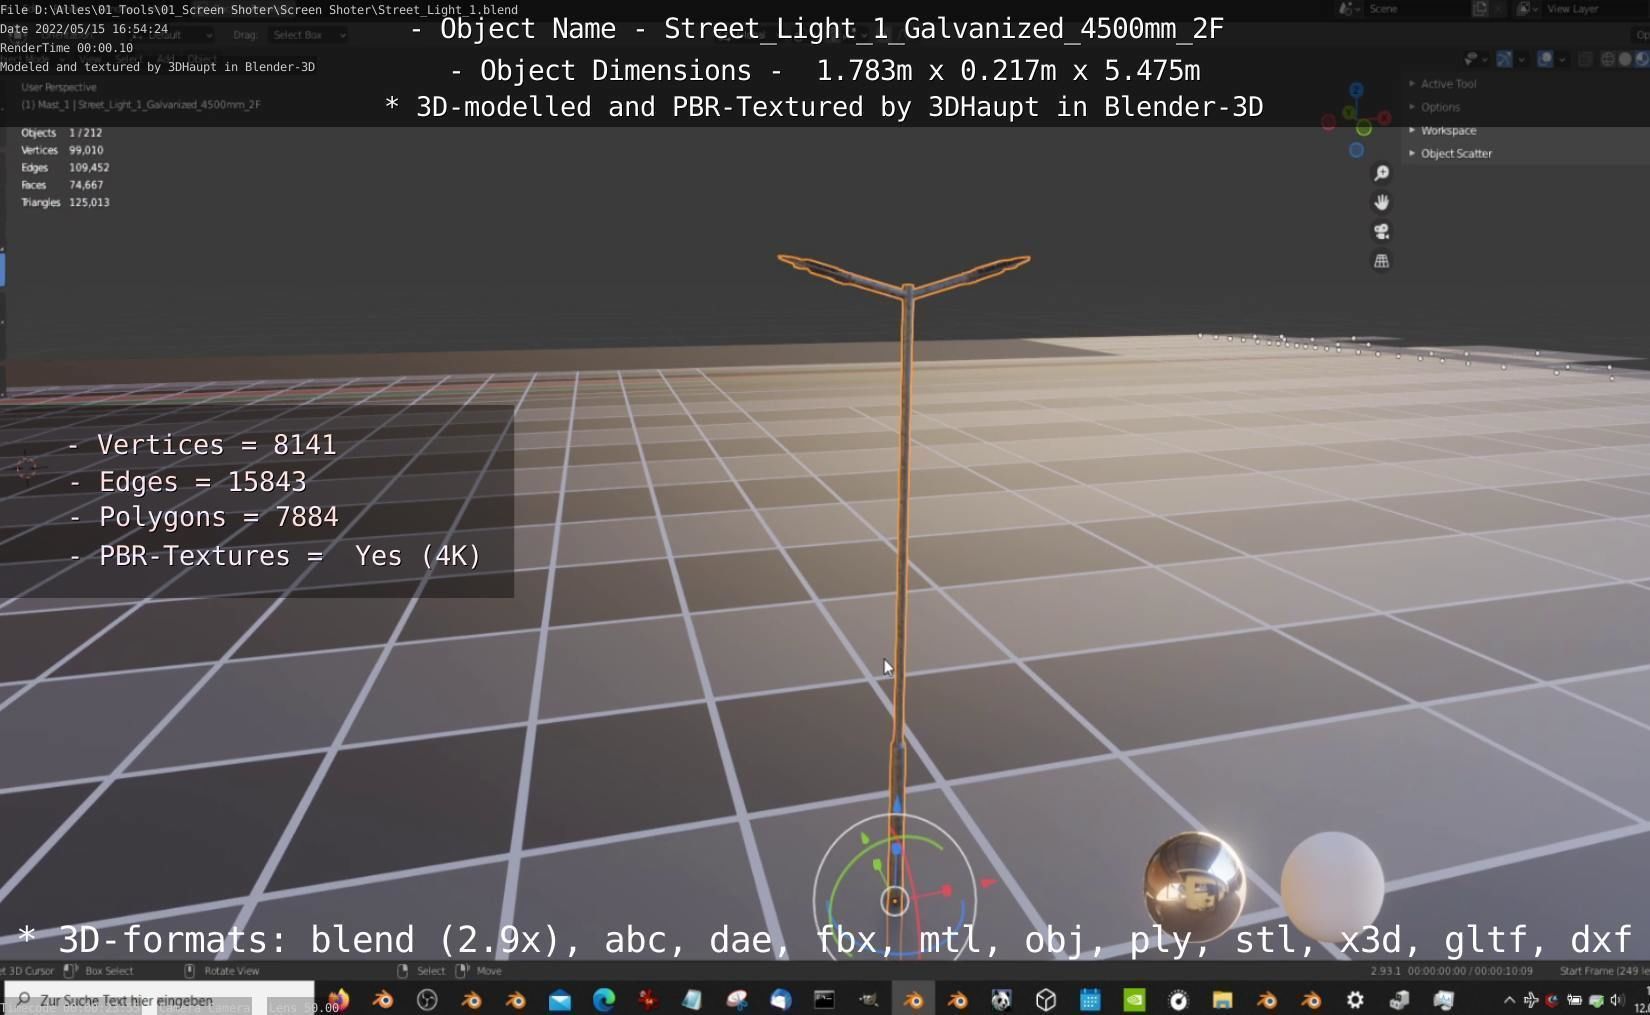Click the Windows search text box
1650x1015 pixels.
160,999
